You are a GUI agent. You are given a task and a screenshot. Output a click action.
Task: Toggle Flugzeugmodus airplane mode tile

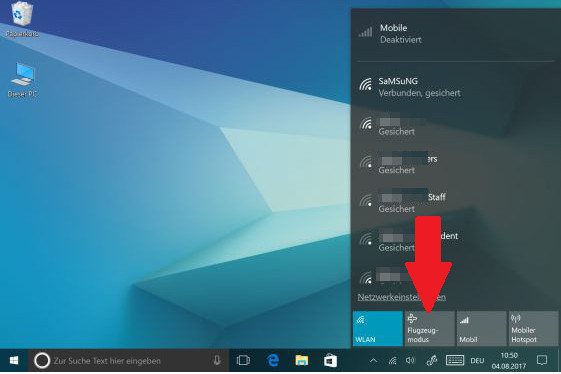pyautogui.click(x=429, y=329)
